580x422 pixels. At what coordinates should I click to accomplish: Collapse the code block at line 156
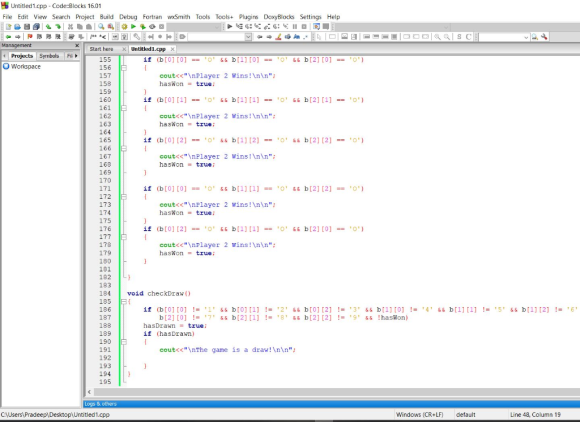[124, 68]
